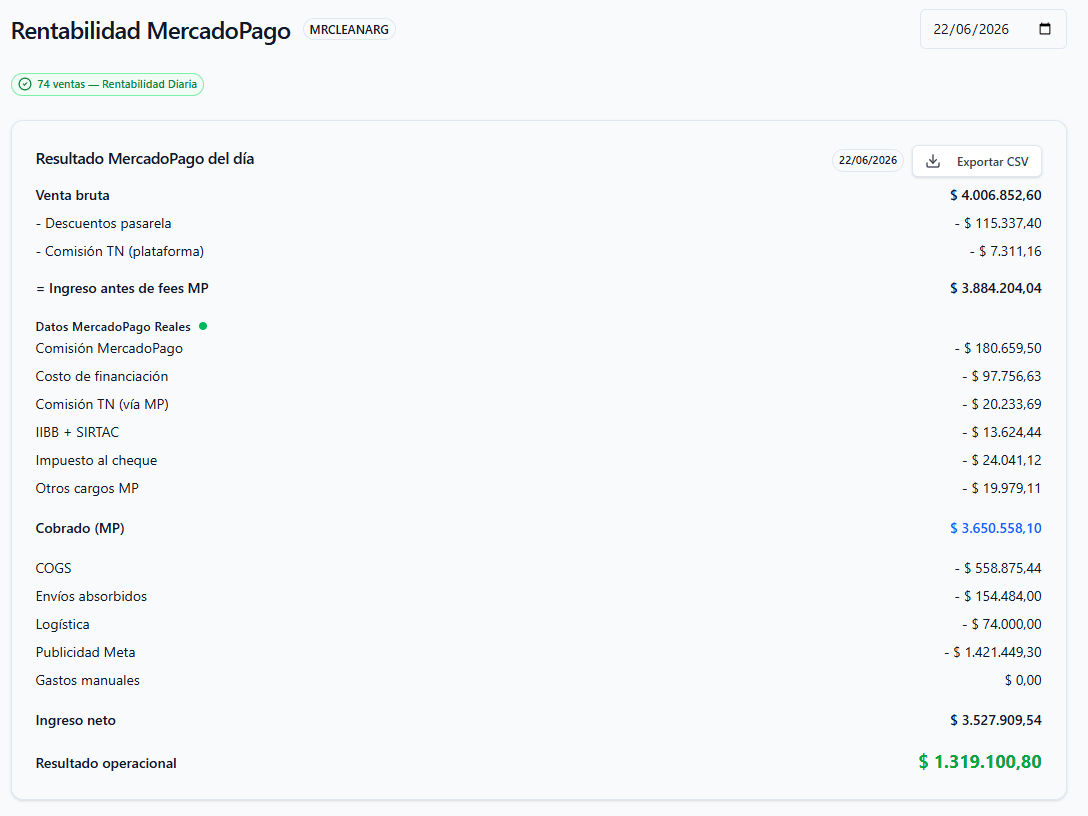The height and width of the screenshot is (816, 1088).
Task: Click the blue $ 3.650.558,10 amount
Action: 996,529
